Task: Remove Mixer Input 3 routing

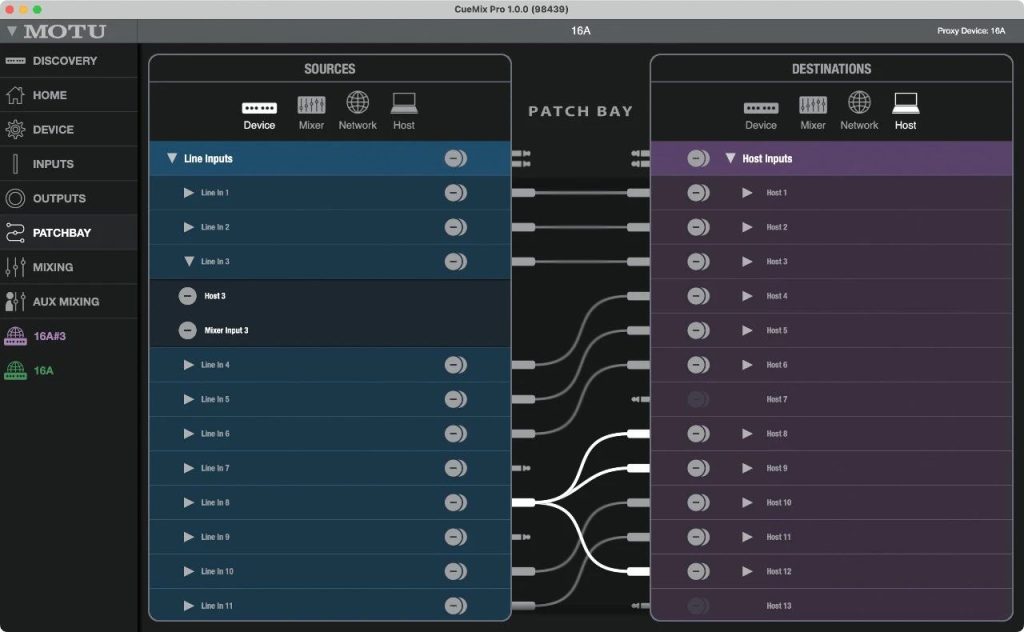Action: tap(187, 330)
